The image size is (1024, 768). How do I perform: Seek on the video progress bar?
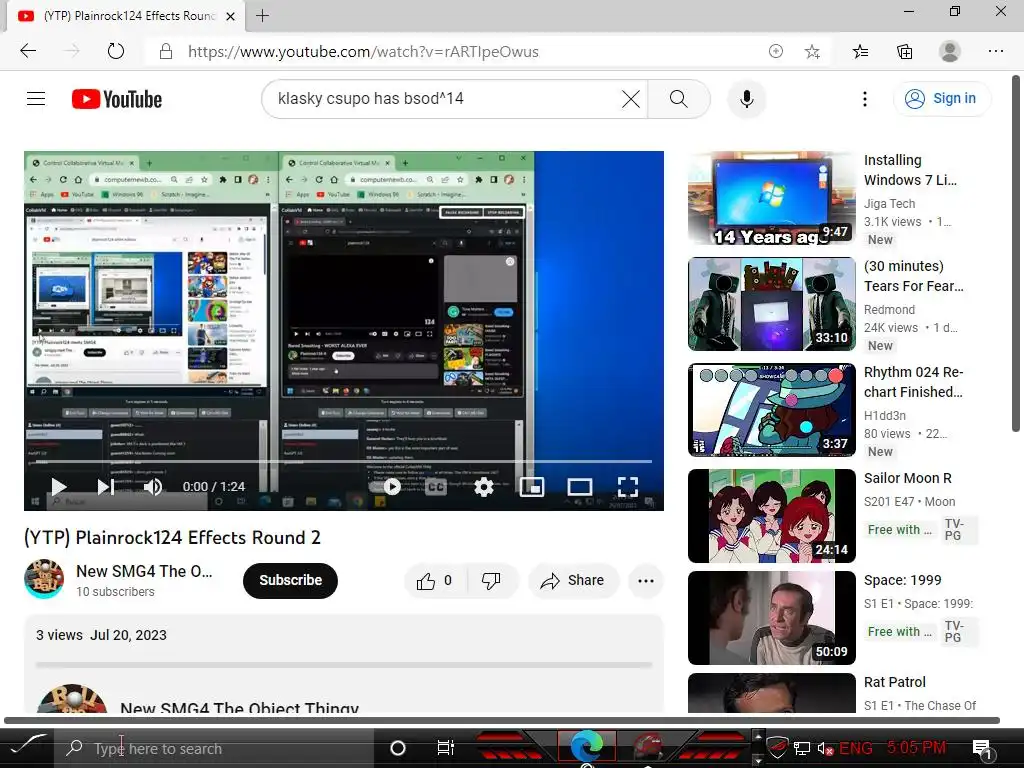click(344, 461)
